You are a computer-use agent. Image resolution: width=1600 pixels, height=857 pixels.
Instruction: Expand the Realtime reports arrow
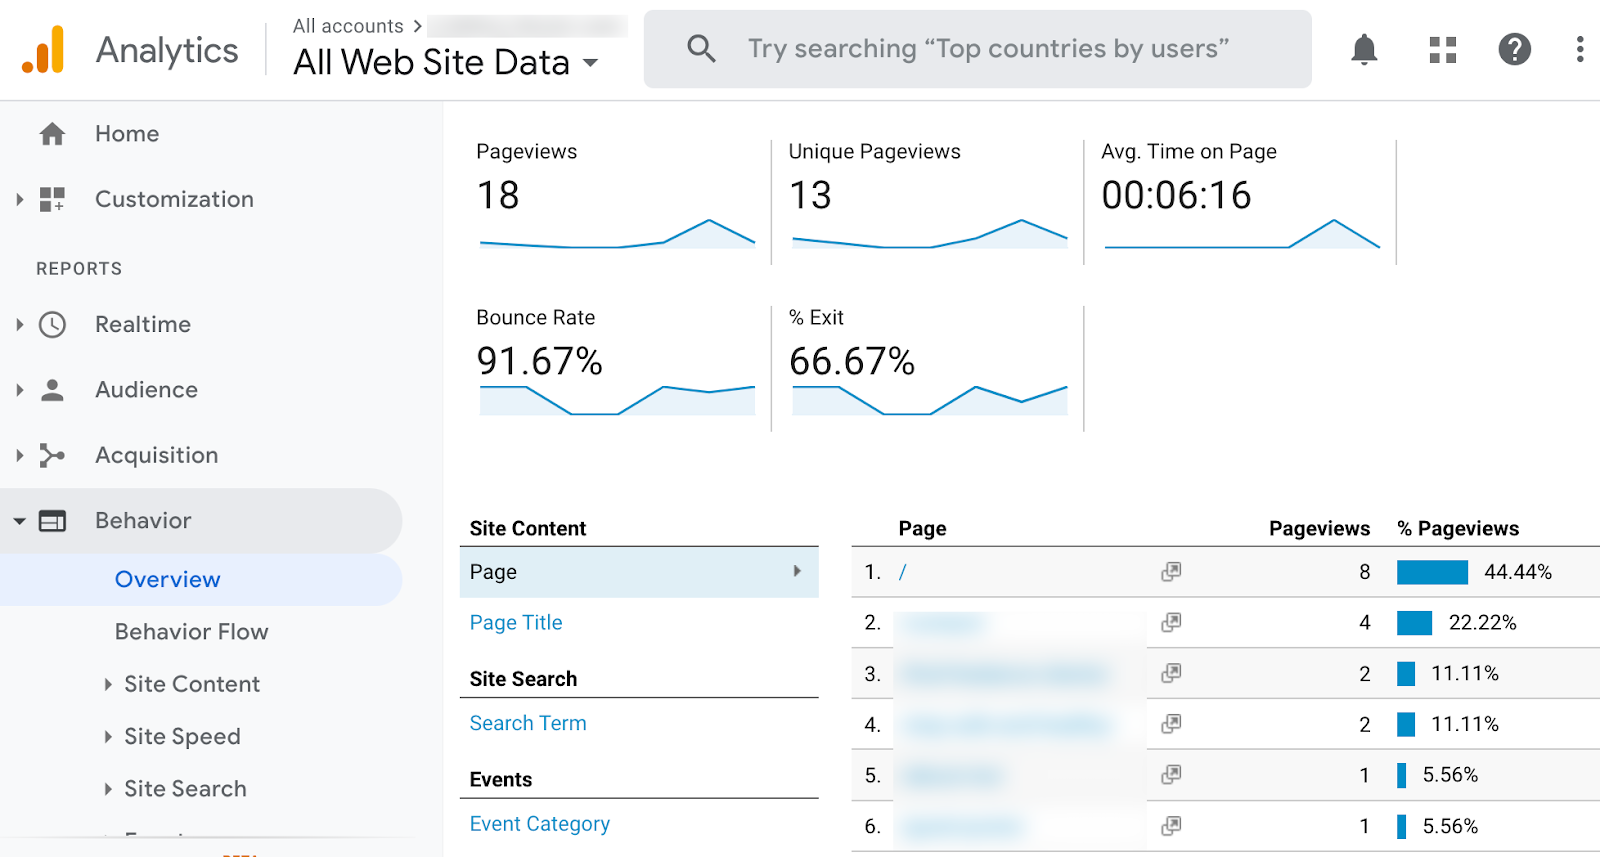19,324
